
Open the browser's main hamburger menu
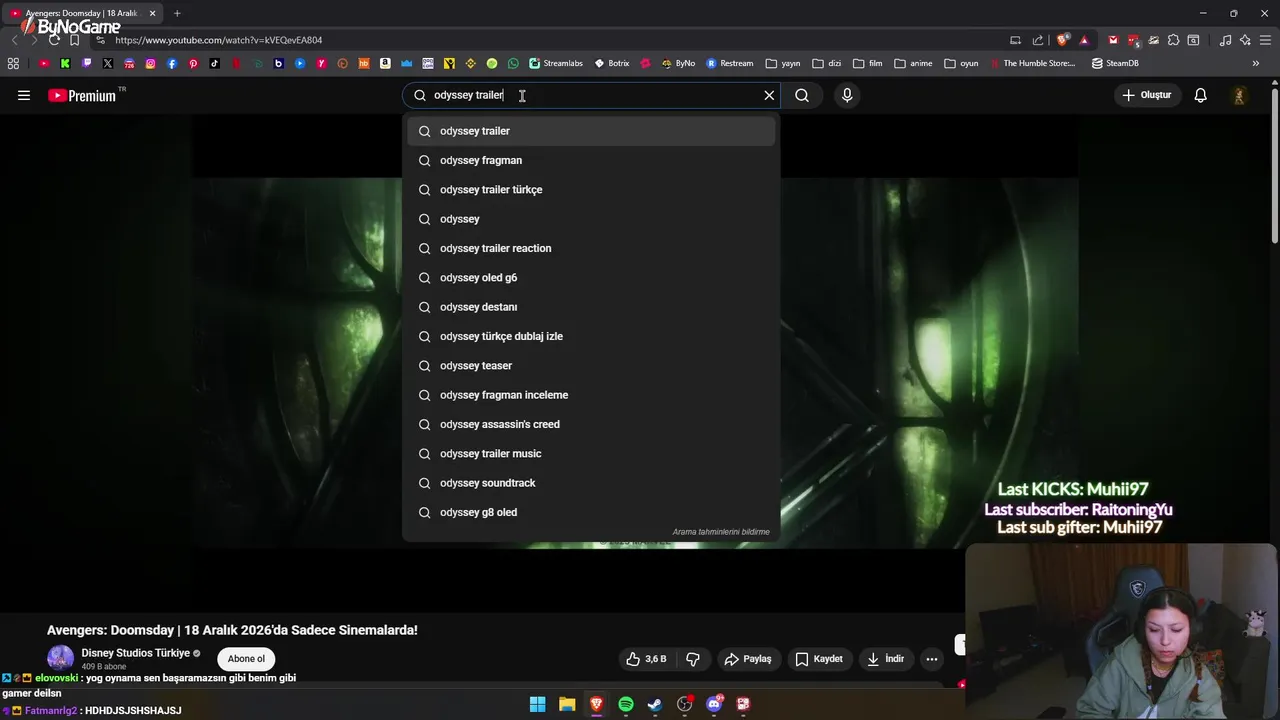point(1265,40)
